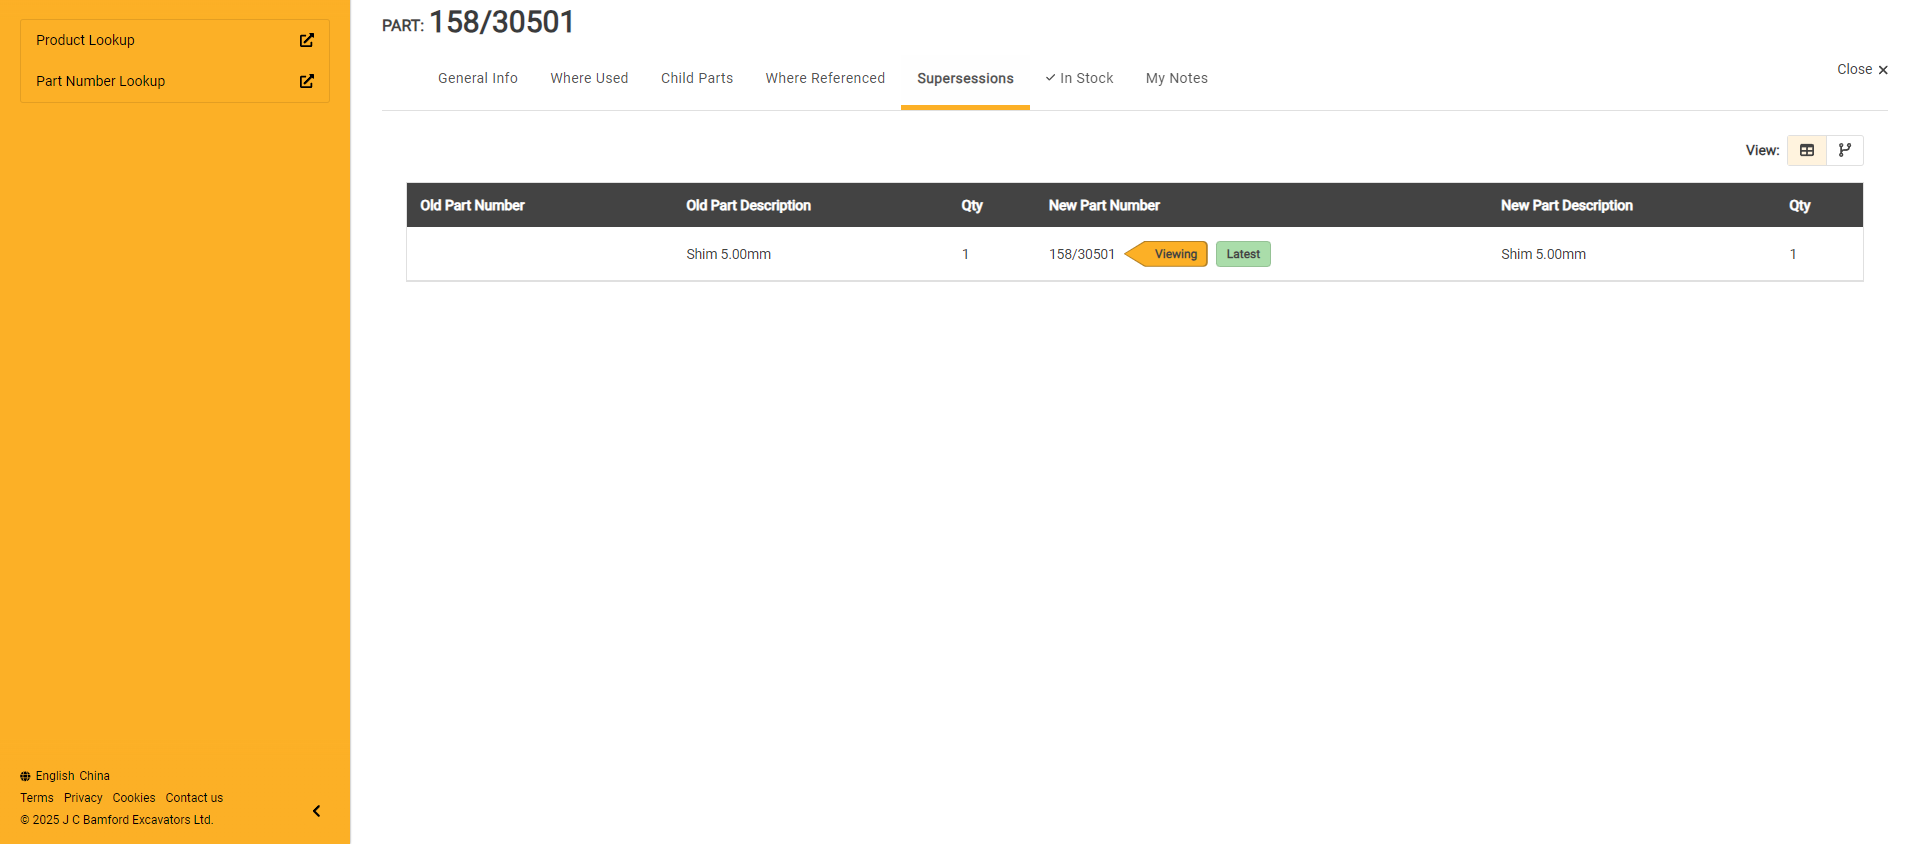Collapse the sidebar with the left chevron

tap(316, 811)
